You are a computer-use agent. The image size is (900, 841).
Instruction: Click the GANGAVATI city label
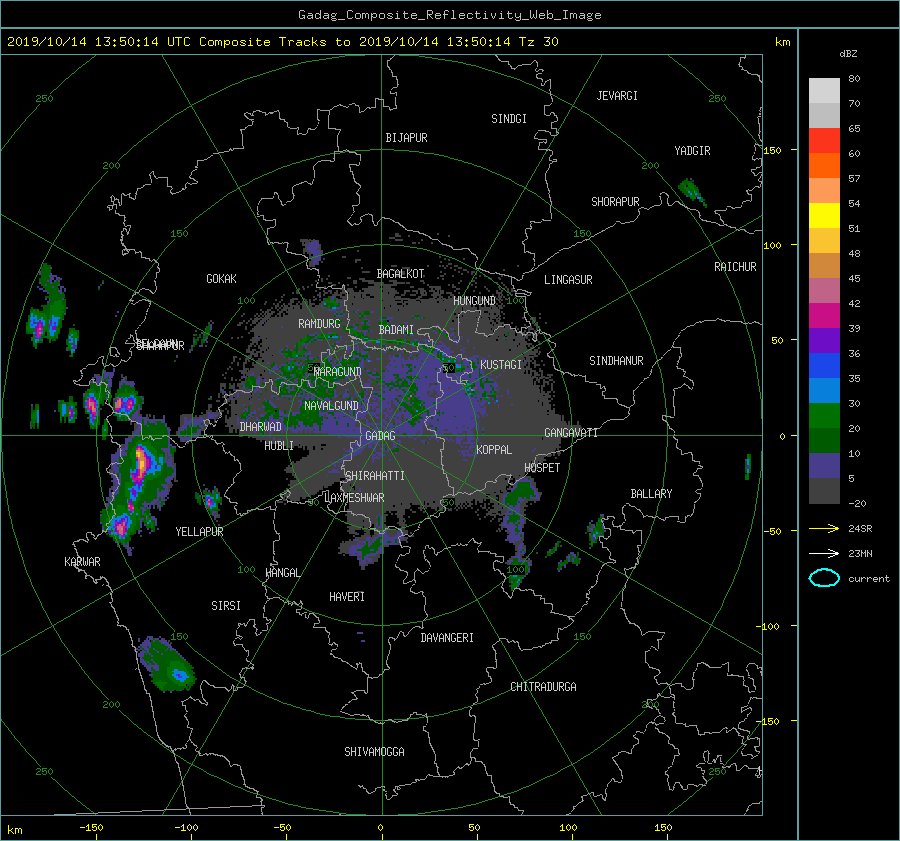tap(571, 433)
